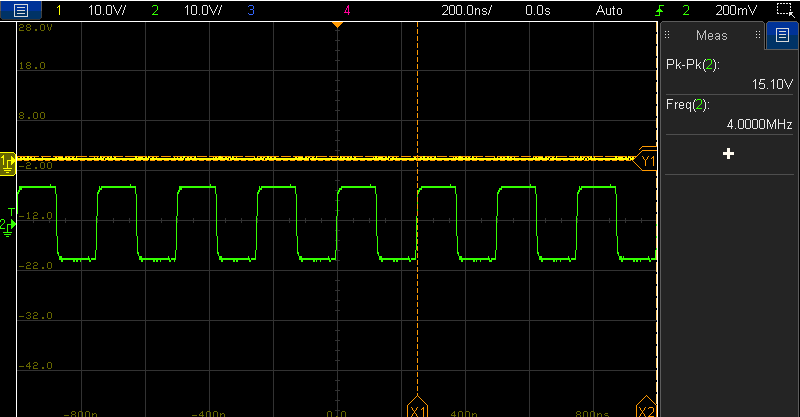
Task: Enable channel 4 in top bar
Action: [347, 10]
